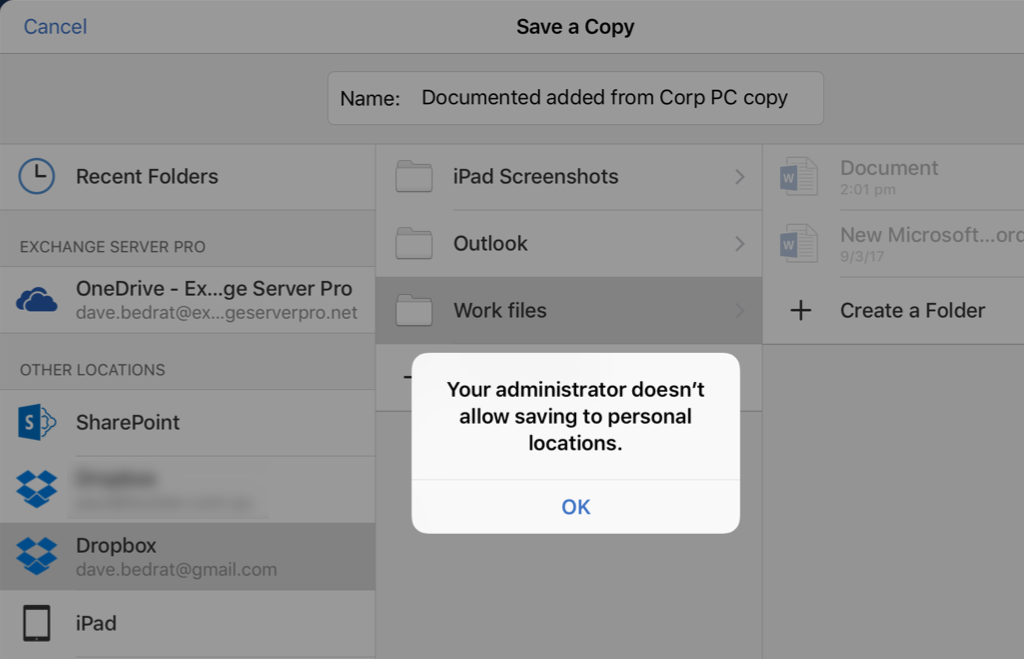Tap the iPad device icon

[37, 623]
